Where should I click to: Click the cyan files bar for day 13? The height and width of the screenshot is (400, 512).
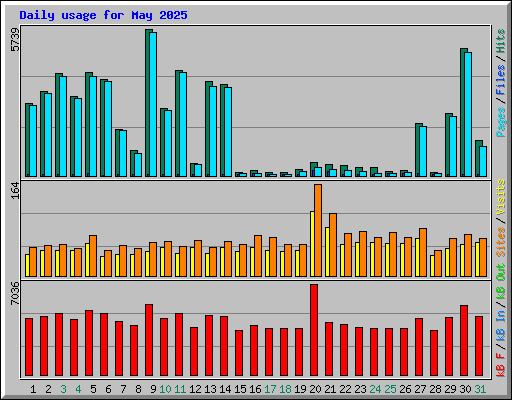coord(213,131)
